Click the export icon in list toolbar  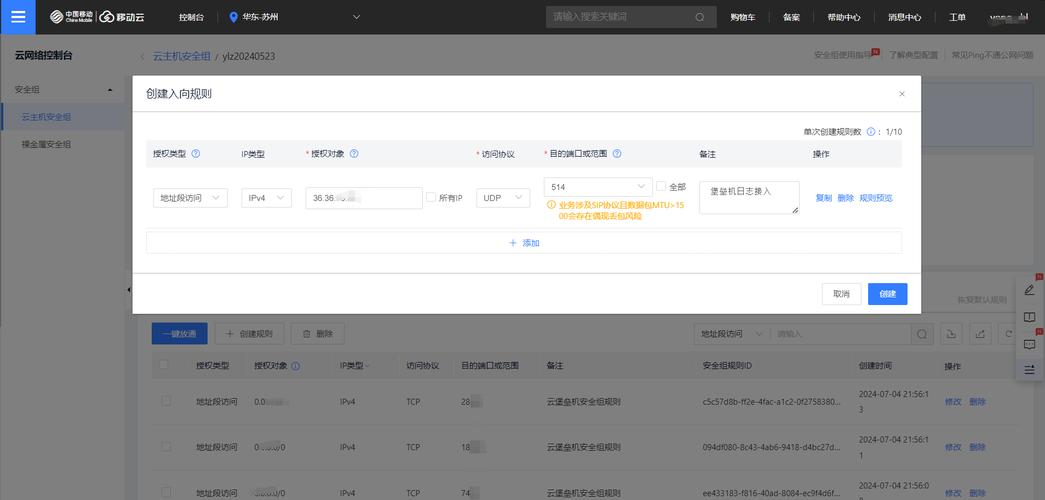tap(980, 334)
